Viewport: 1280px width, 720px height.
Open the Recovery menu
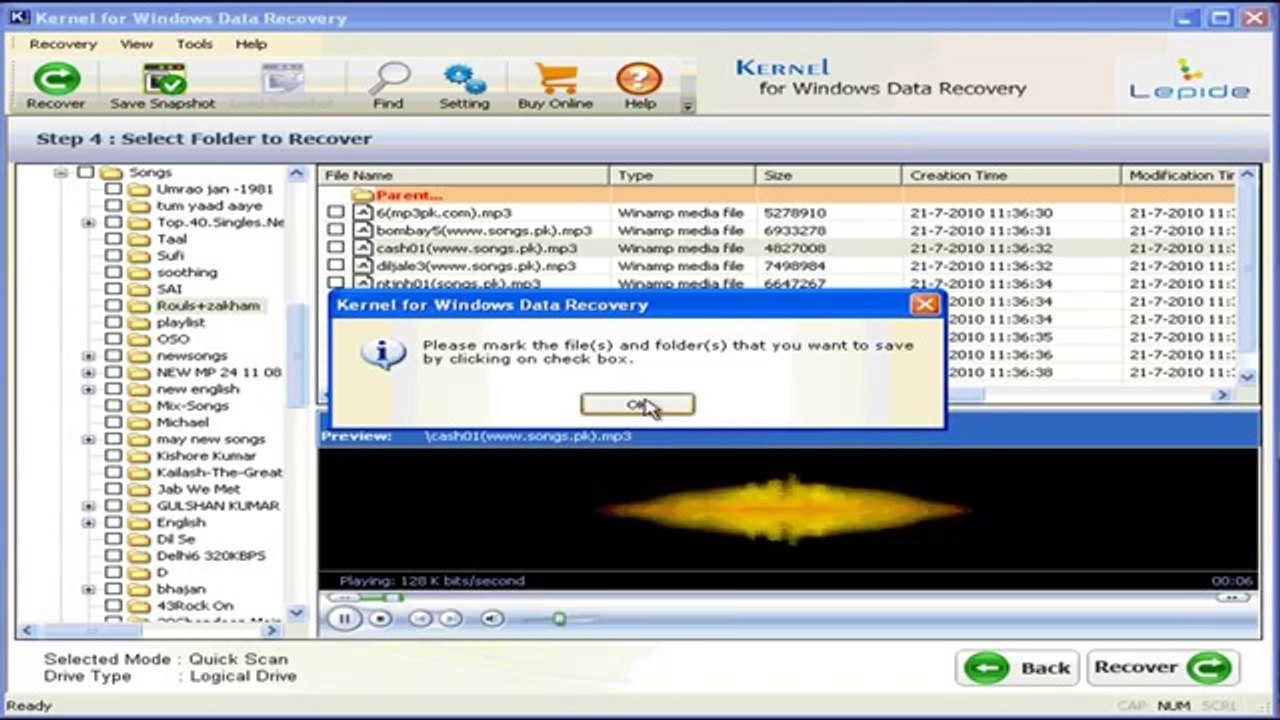tap(63, 44)
